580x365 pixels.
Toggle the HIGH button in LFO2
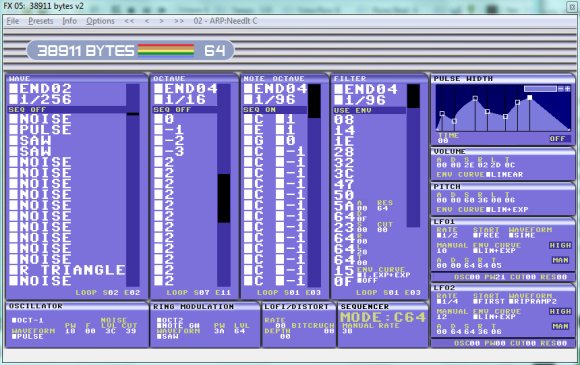click(560, 311)
